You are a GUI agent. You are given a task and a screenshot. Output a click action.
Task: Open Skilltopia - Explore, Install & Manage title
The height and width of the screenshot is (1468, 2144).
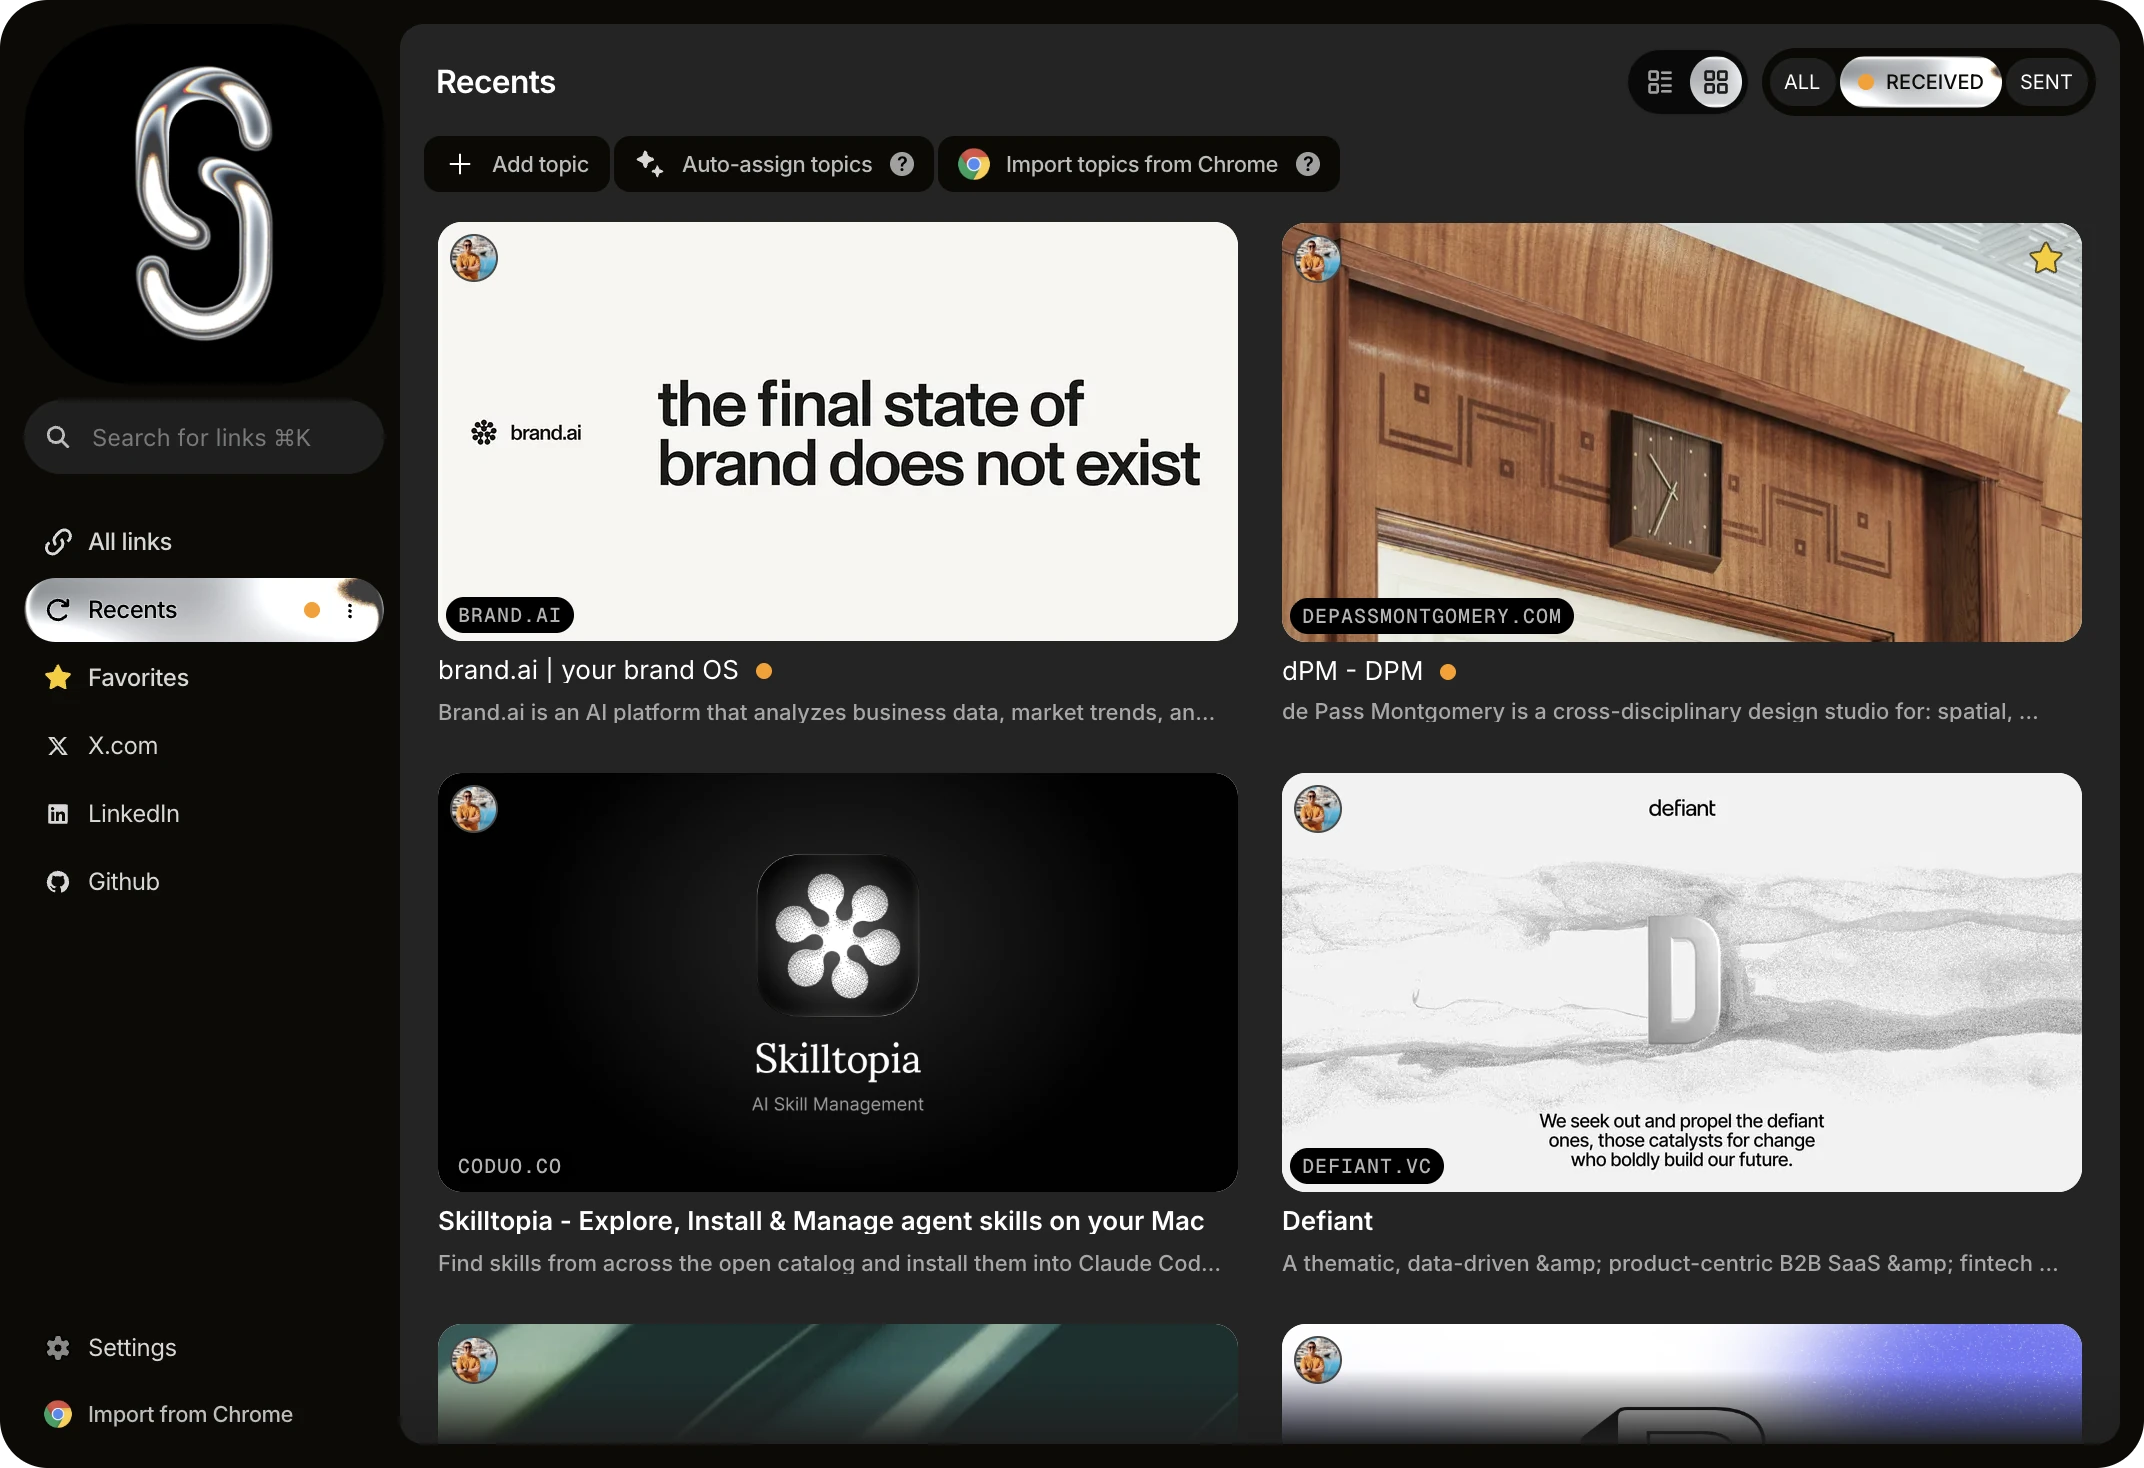coord(821,1221)
